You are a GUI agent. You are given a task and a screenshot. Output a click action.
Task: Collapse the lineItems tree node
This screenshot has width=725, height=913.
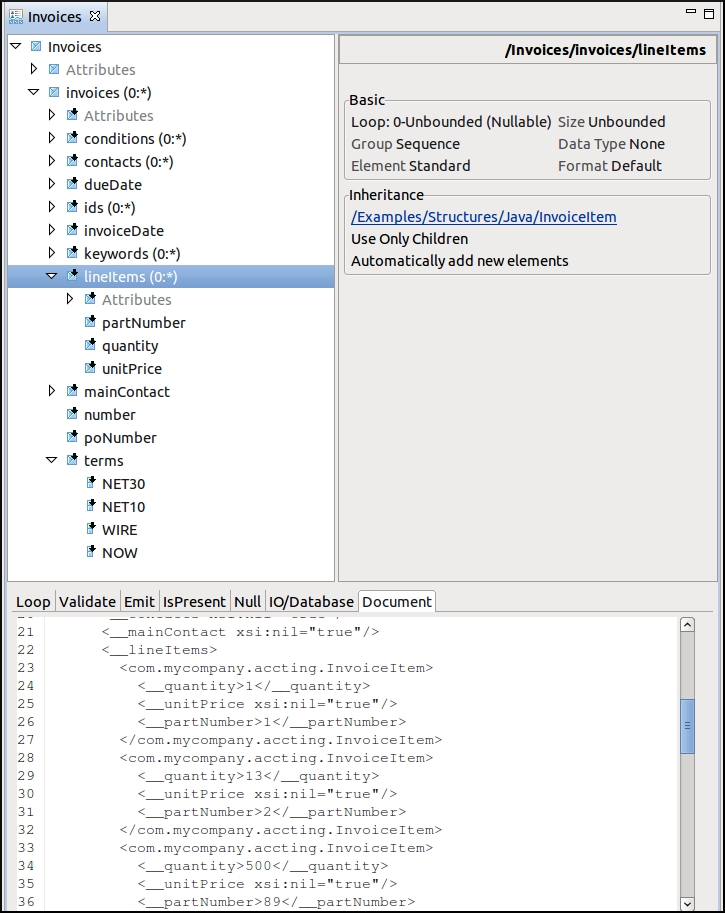[52, 277]
